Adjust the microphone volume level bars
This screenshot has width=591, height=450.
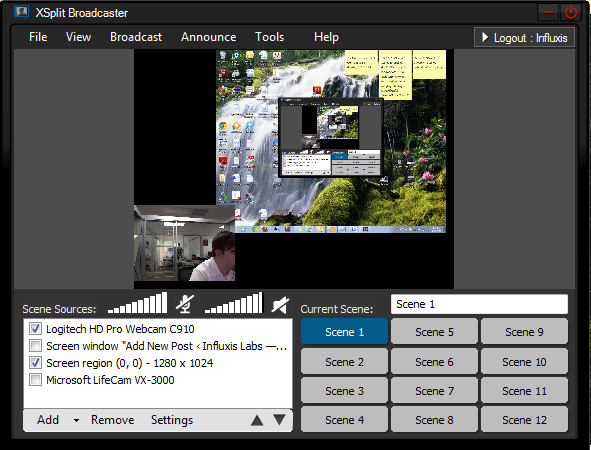click(x=137, y=303)
